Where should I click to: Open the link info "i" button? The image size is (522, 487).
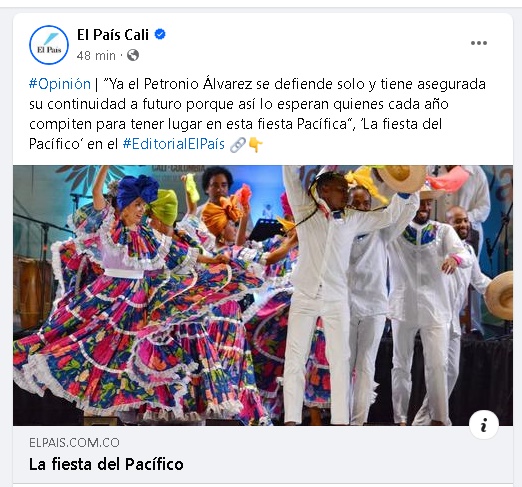click(484, 425)
